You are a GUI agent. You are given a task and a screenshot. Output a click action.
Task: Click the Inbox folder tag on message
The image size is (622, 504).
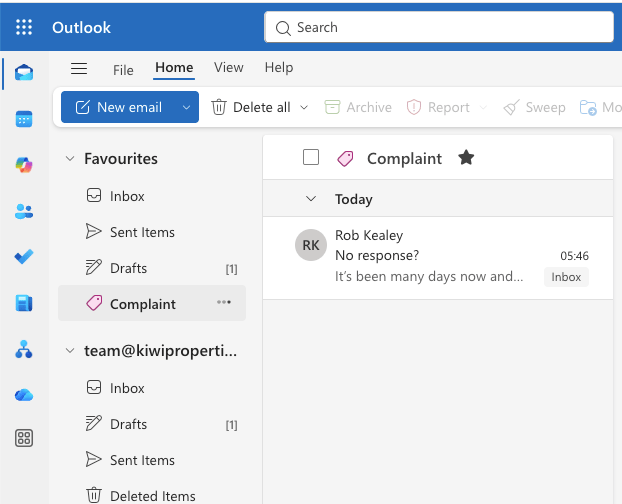click(x=566, y=277)
